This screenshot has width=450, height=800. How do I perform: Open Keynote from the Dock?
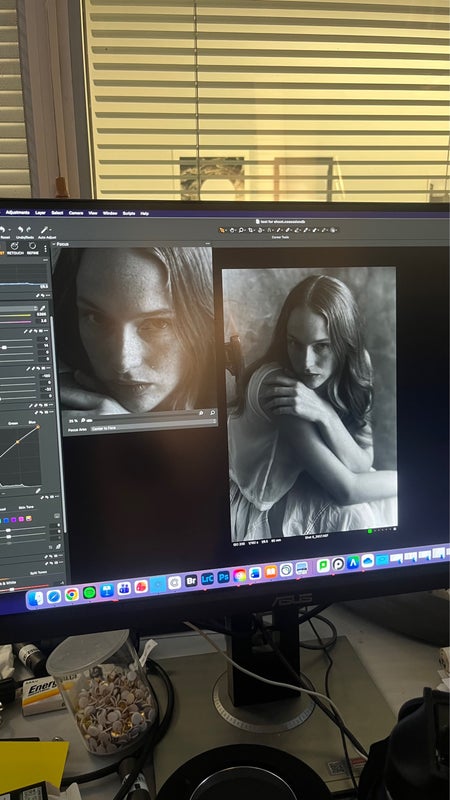pos(107,591)
